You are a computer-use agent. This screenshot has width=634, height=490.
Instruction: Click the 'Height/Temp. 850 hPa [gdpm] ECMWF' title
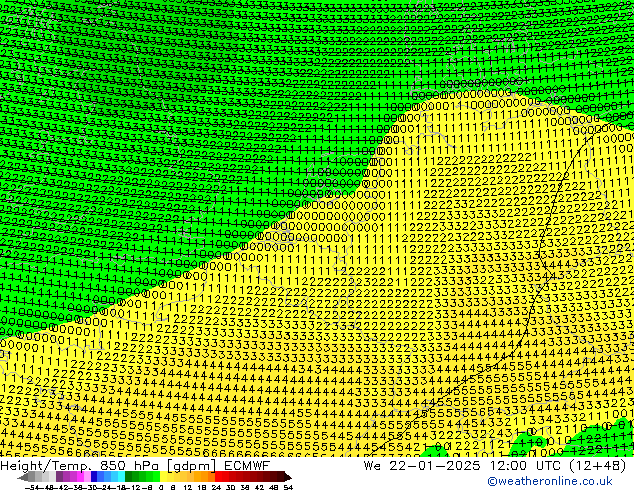click(135, 466)
